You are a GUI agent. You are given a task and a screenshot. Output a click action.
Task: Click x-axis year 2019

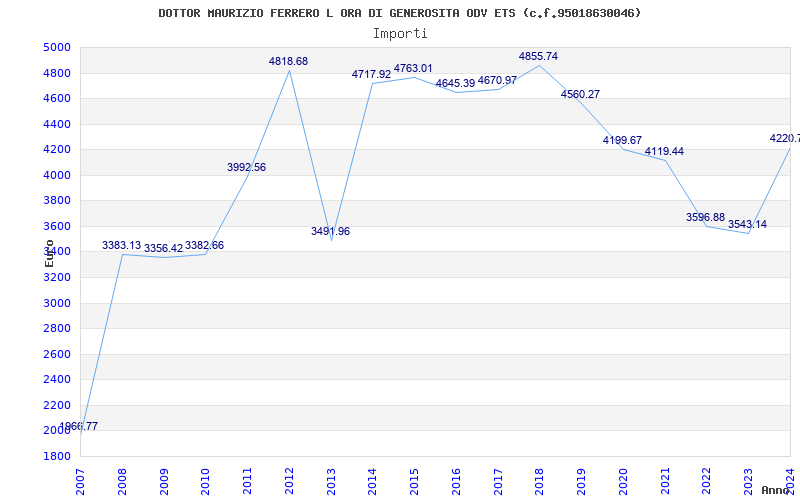582,482
